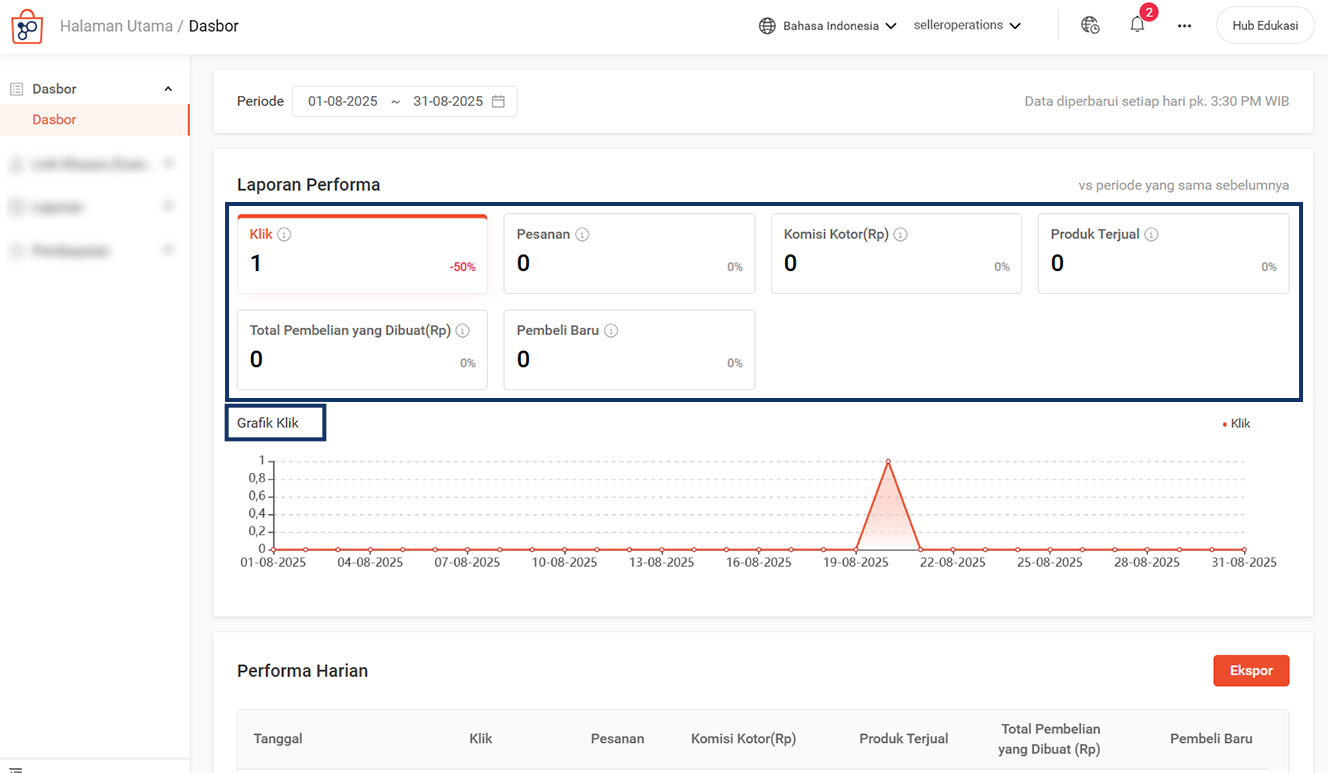Select the Komisi Kotor(Rp) metric card
This screenshot has height=773, width=1328.
(896, 253)
